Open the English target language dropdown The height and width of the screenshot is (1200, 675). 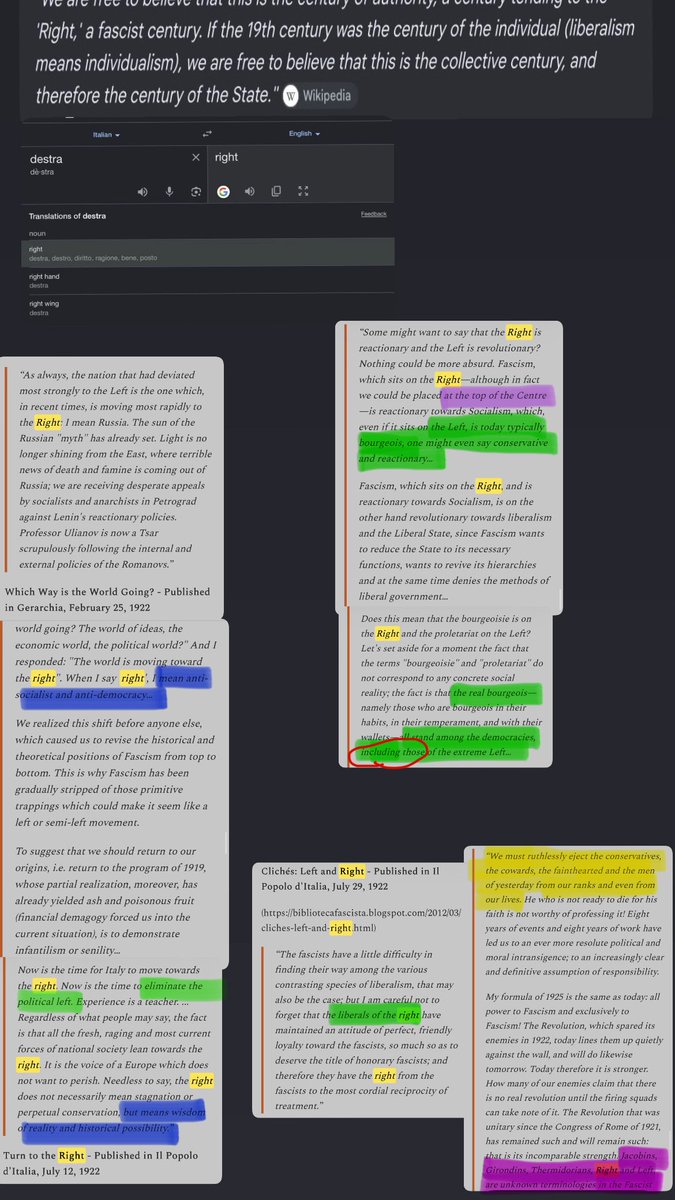(304, 134)
